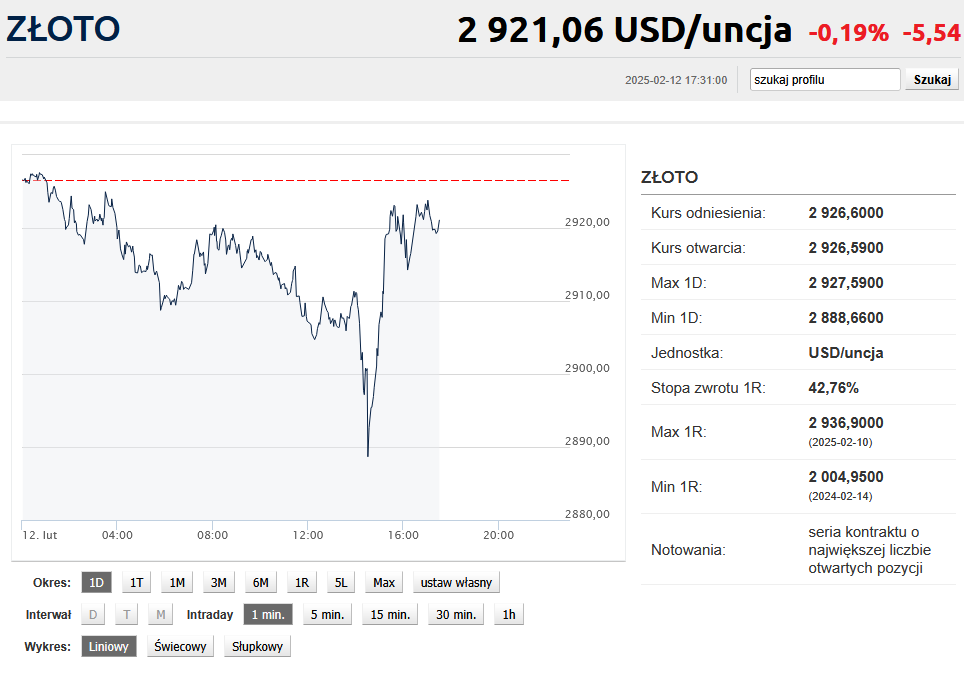This screenshot has height=673, width=965.
Task: Open 'ustaw własny' custom period
Action: 456,583
